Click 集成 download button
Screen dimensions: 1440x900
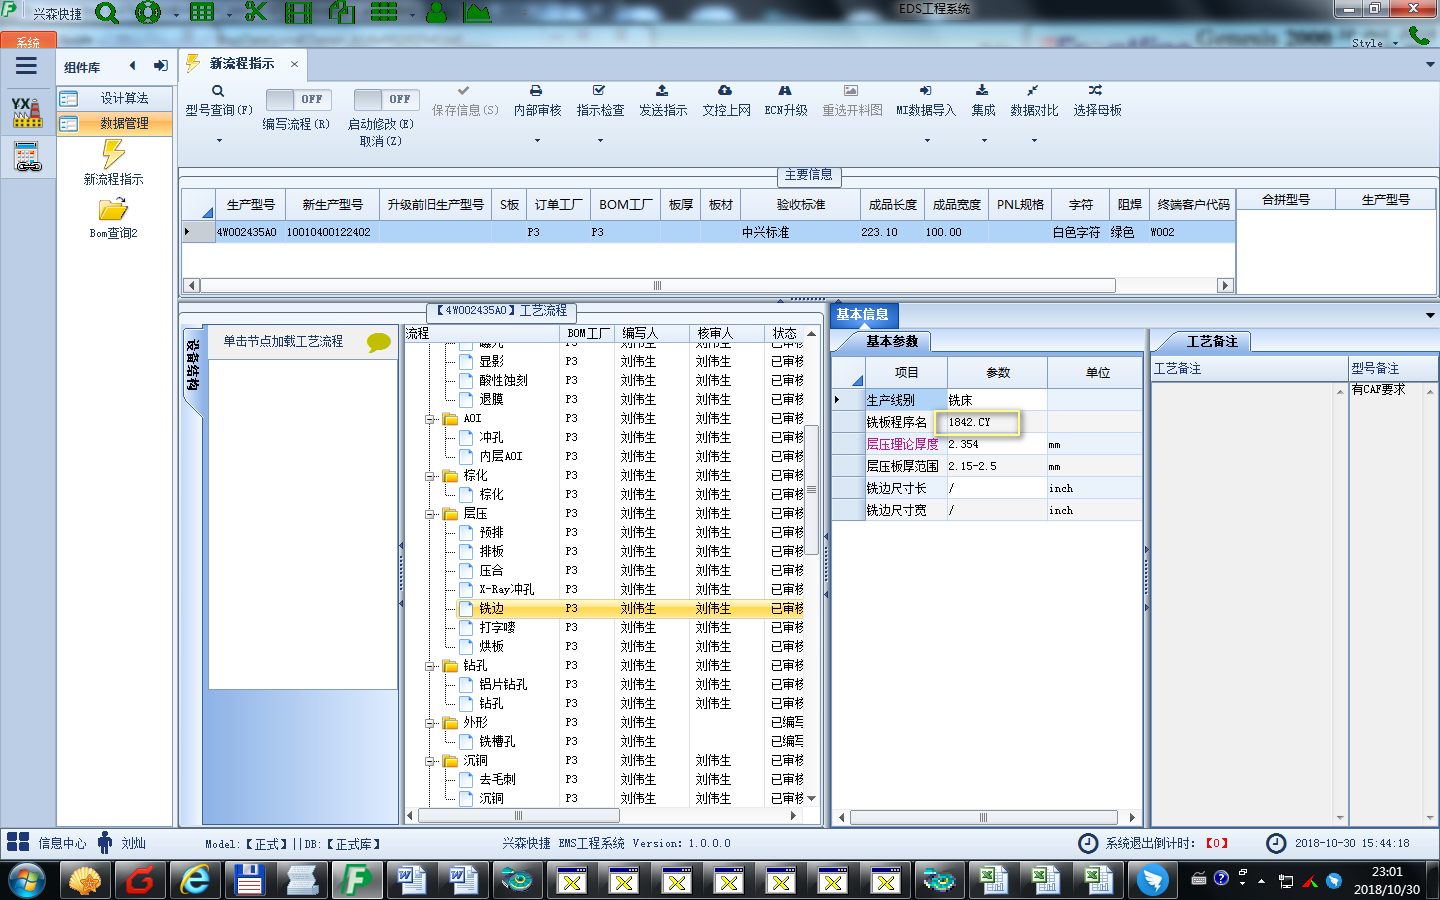tap(983, 101)
